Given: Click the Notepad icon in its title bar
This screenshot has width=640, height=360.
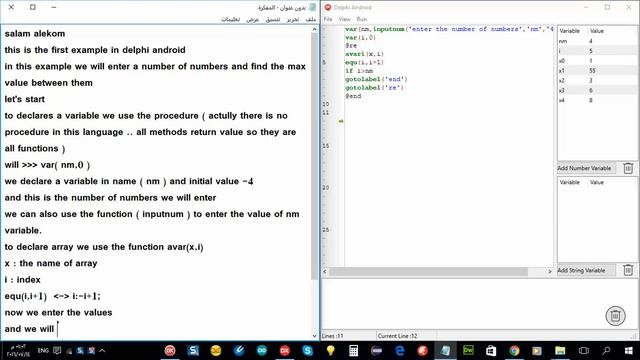Looking at the screenshot, I should coord(312,7).
